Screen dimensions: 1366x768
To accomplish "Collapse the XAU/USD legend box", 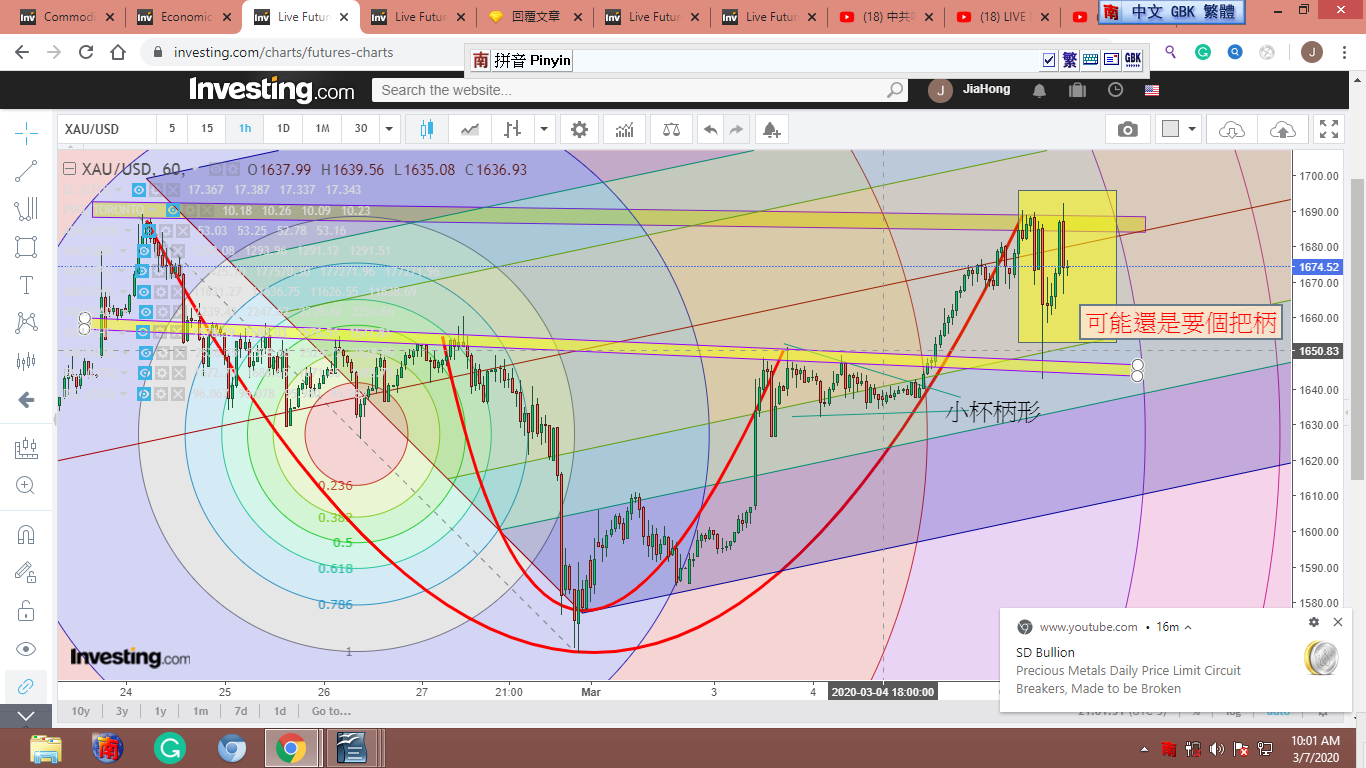I will click(x=69, y=169).
